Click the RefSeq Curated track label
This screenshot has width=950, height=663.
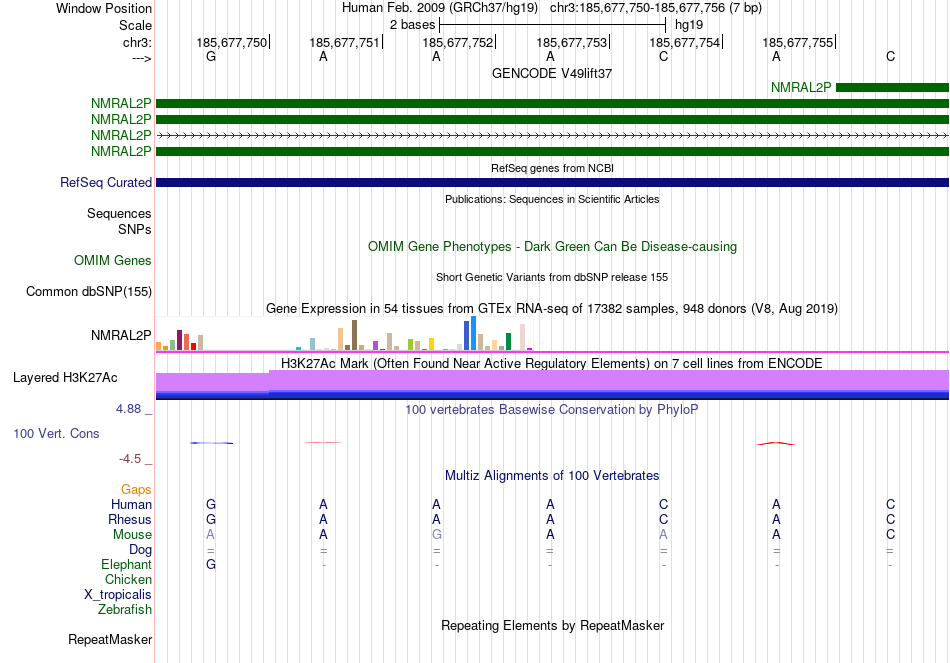(x=105, y=182)
